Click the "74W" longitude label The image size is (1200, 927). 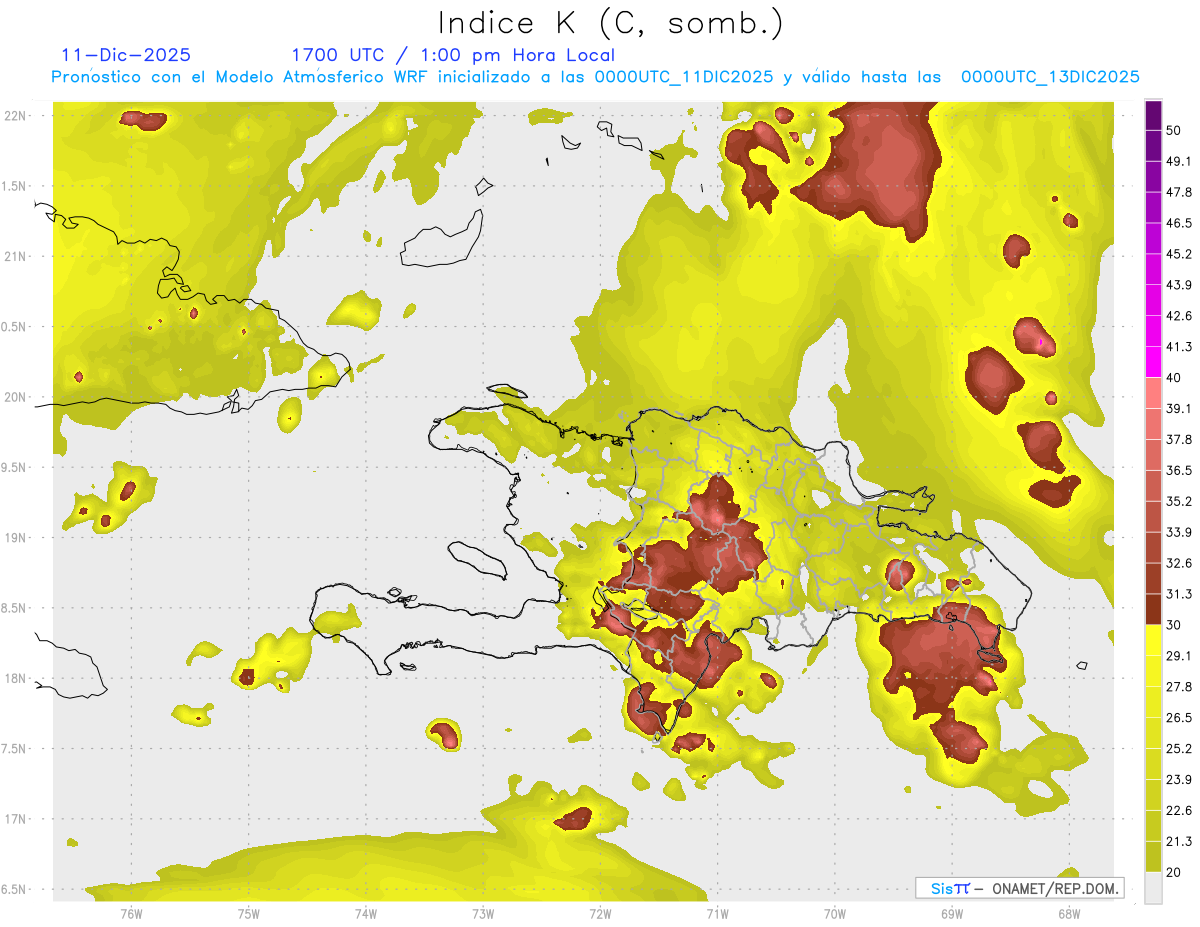click(x=366, y=914)
